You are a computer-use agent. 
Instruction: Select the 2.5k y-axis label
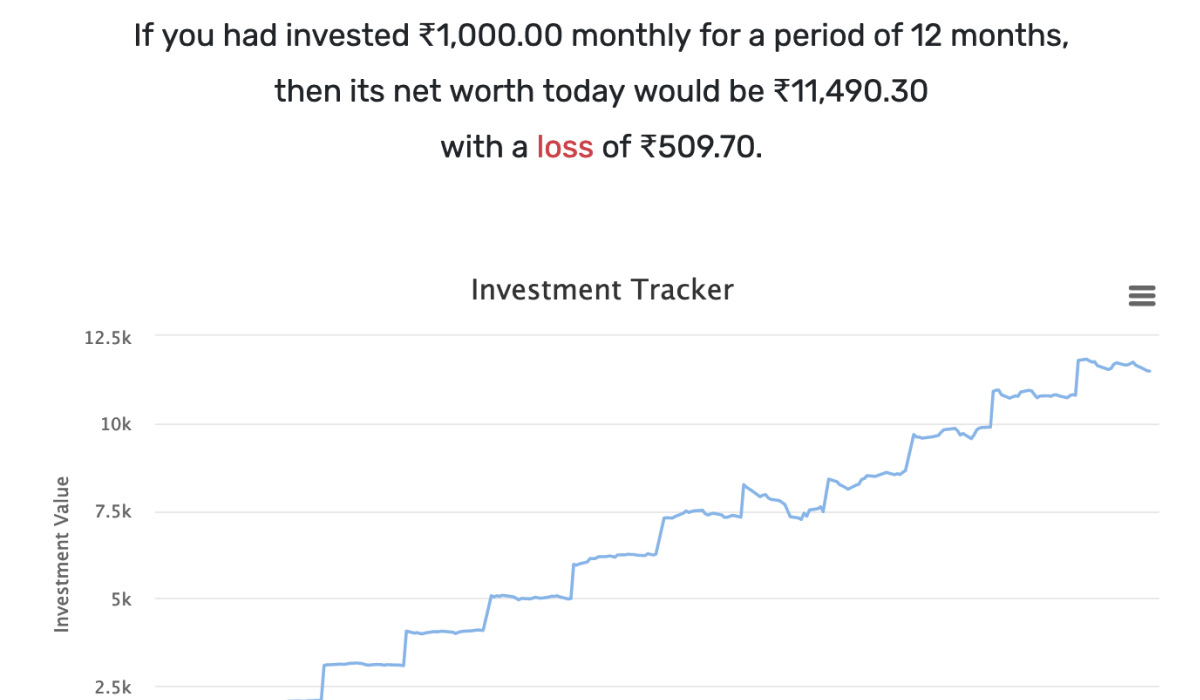click(x=112, y=687)
